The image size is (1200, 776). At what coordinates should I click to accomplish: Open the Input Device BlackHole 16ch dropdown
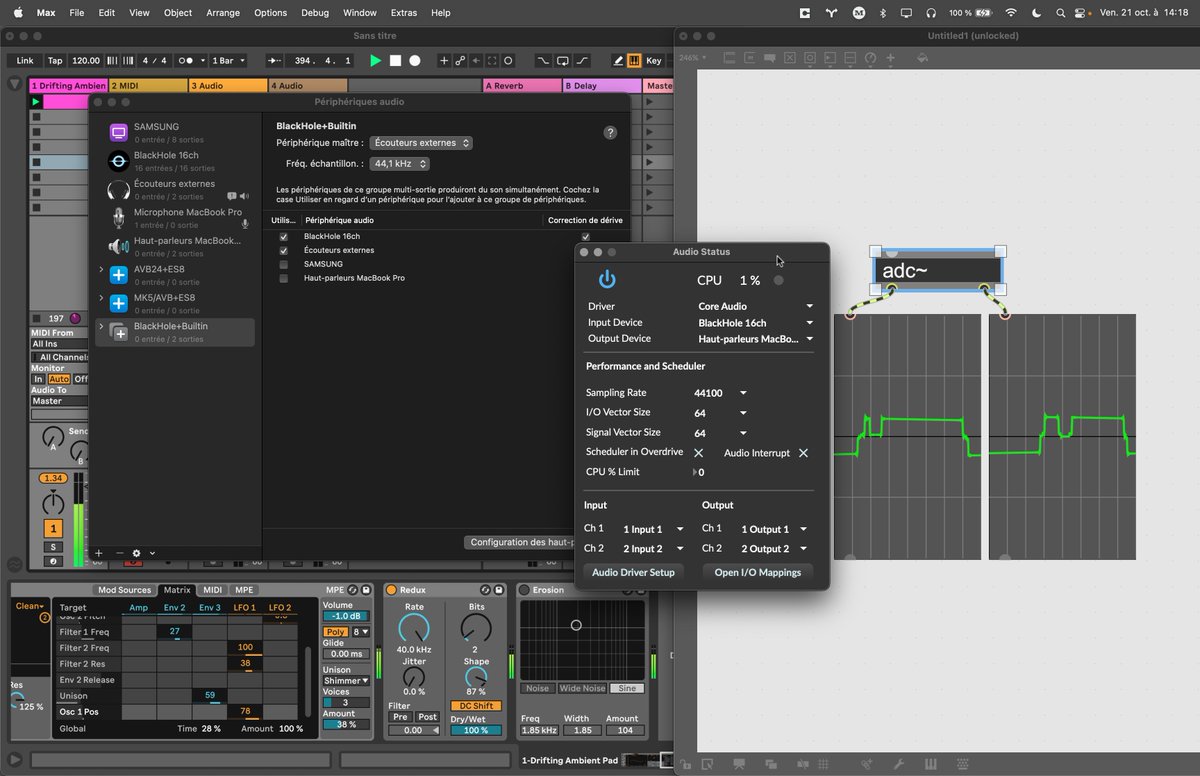(756, 323)
